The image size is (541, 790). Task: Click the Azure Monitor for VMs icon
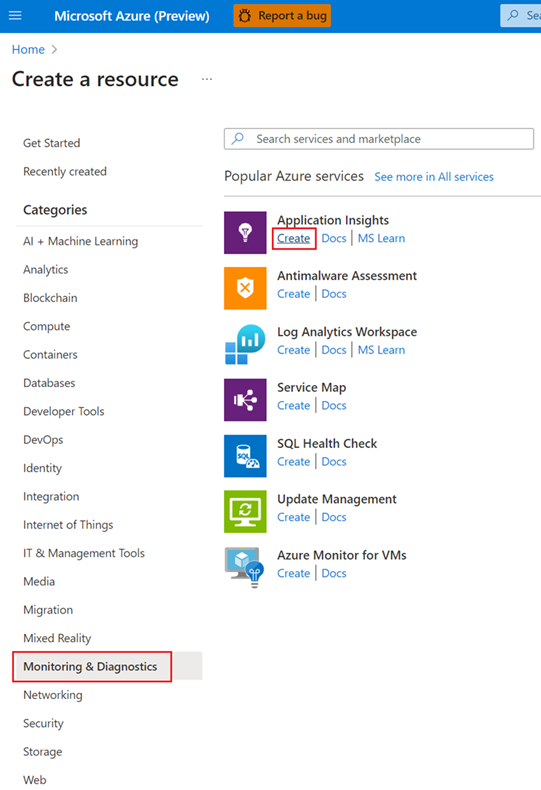pyautogui.click(x=245, y=567)
